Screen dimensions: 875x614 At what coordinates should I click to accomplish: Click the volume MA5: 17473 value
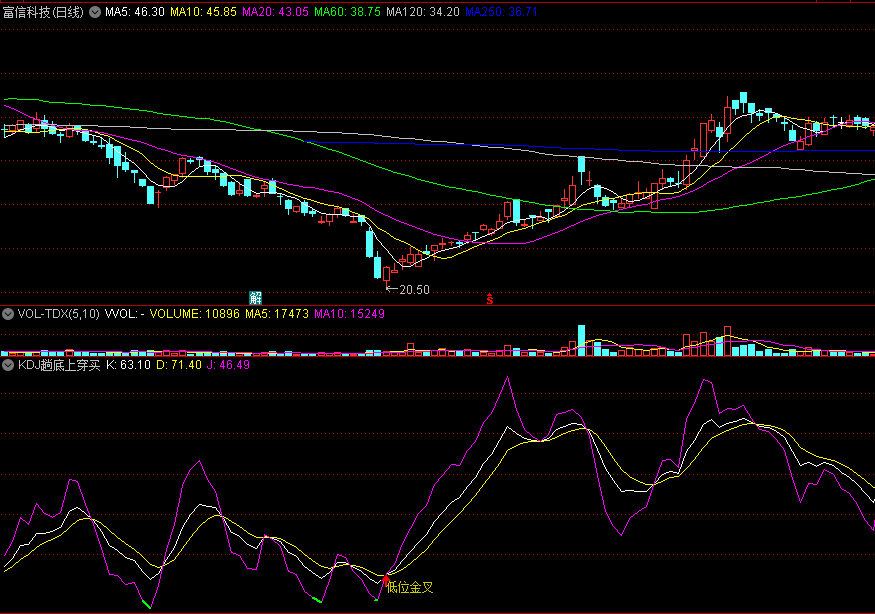(277, 314)
